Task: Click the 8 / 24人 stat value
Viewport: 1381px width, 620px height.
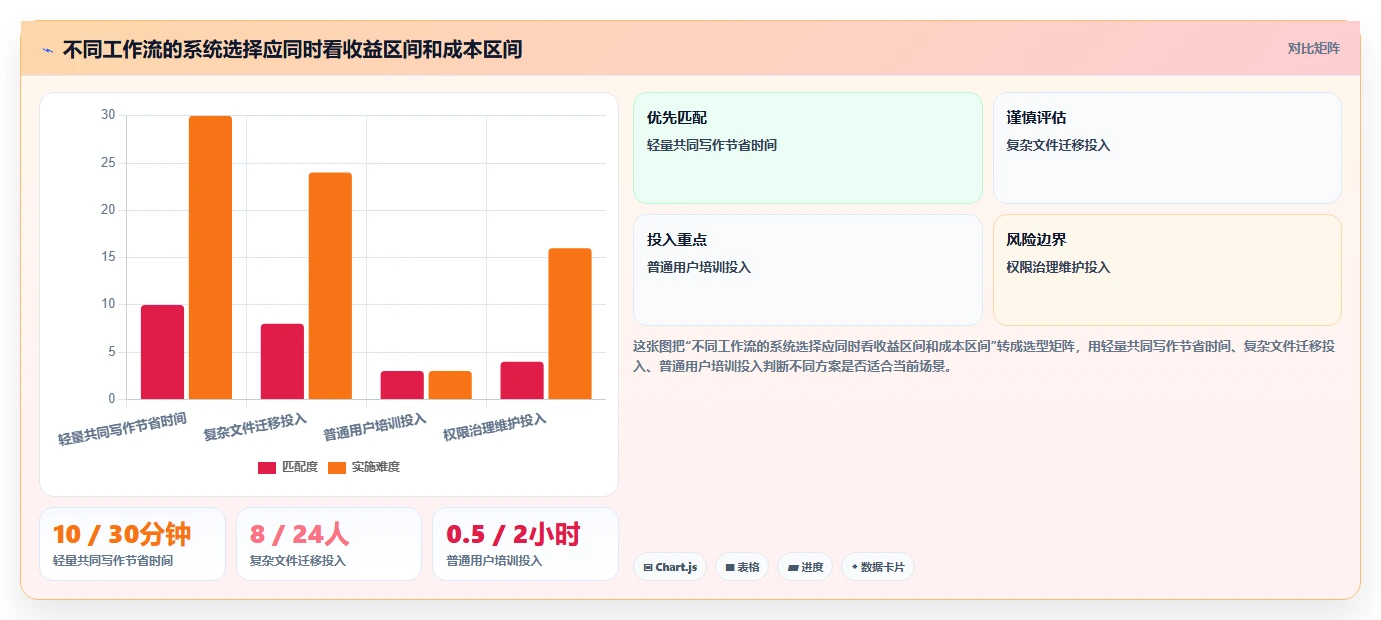Action: [x=300, y=535]
